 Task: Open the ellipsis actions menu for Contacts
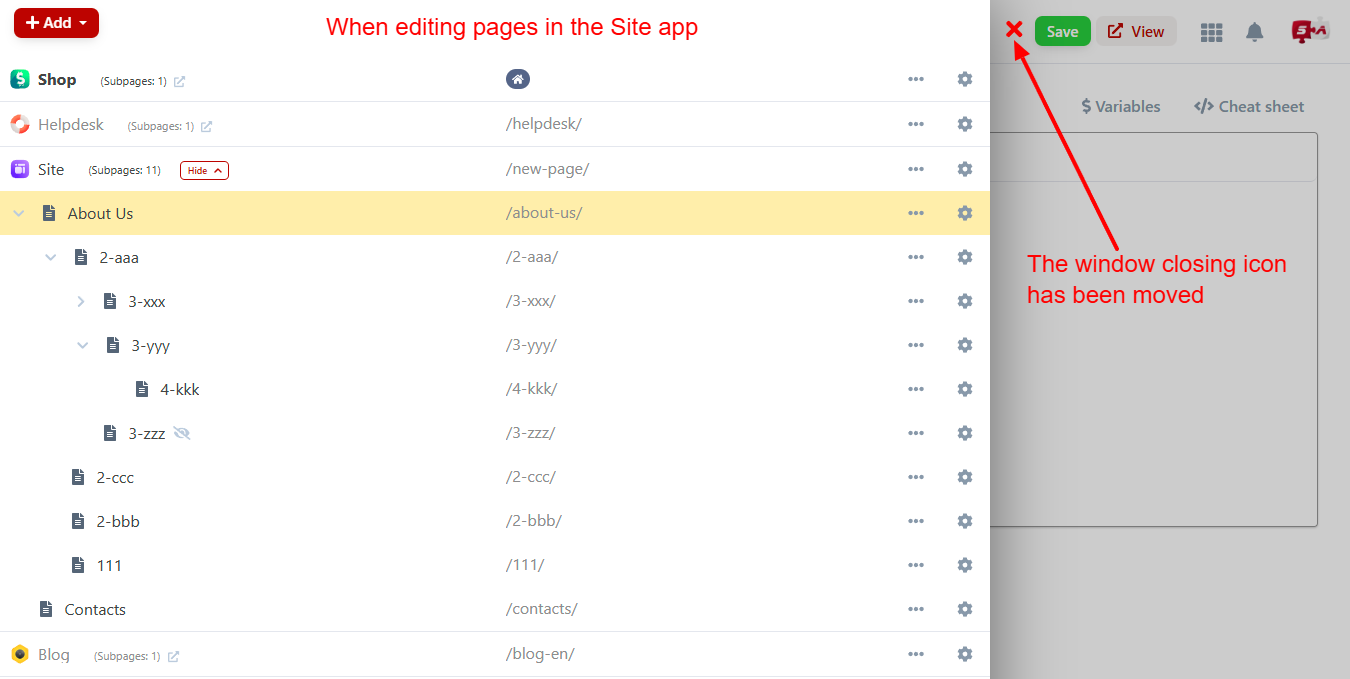coord(915,609)
